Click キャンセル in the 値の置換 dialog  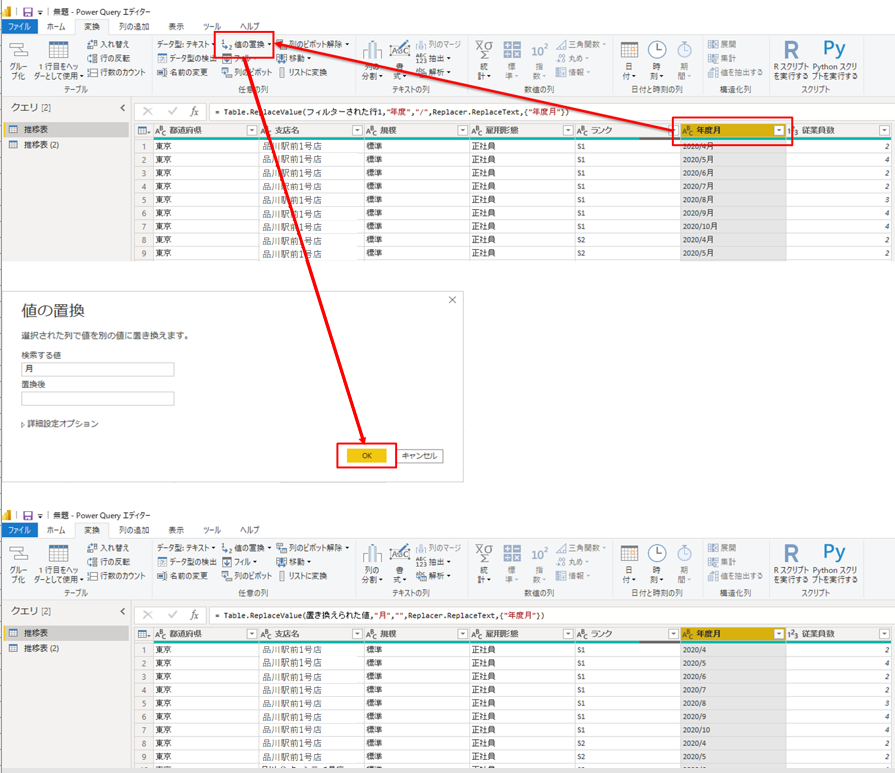pyautogui.click(x=419, y=455)
